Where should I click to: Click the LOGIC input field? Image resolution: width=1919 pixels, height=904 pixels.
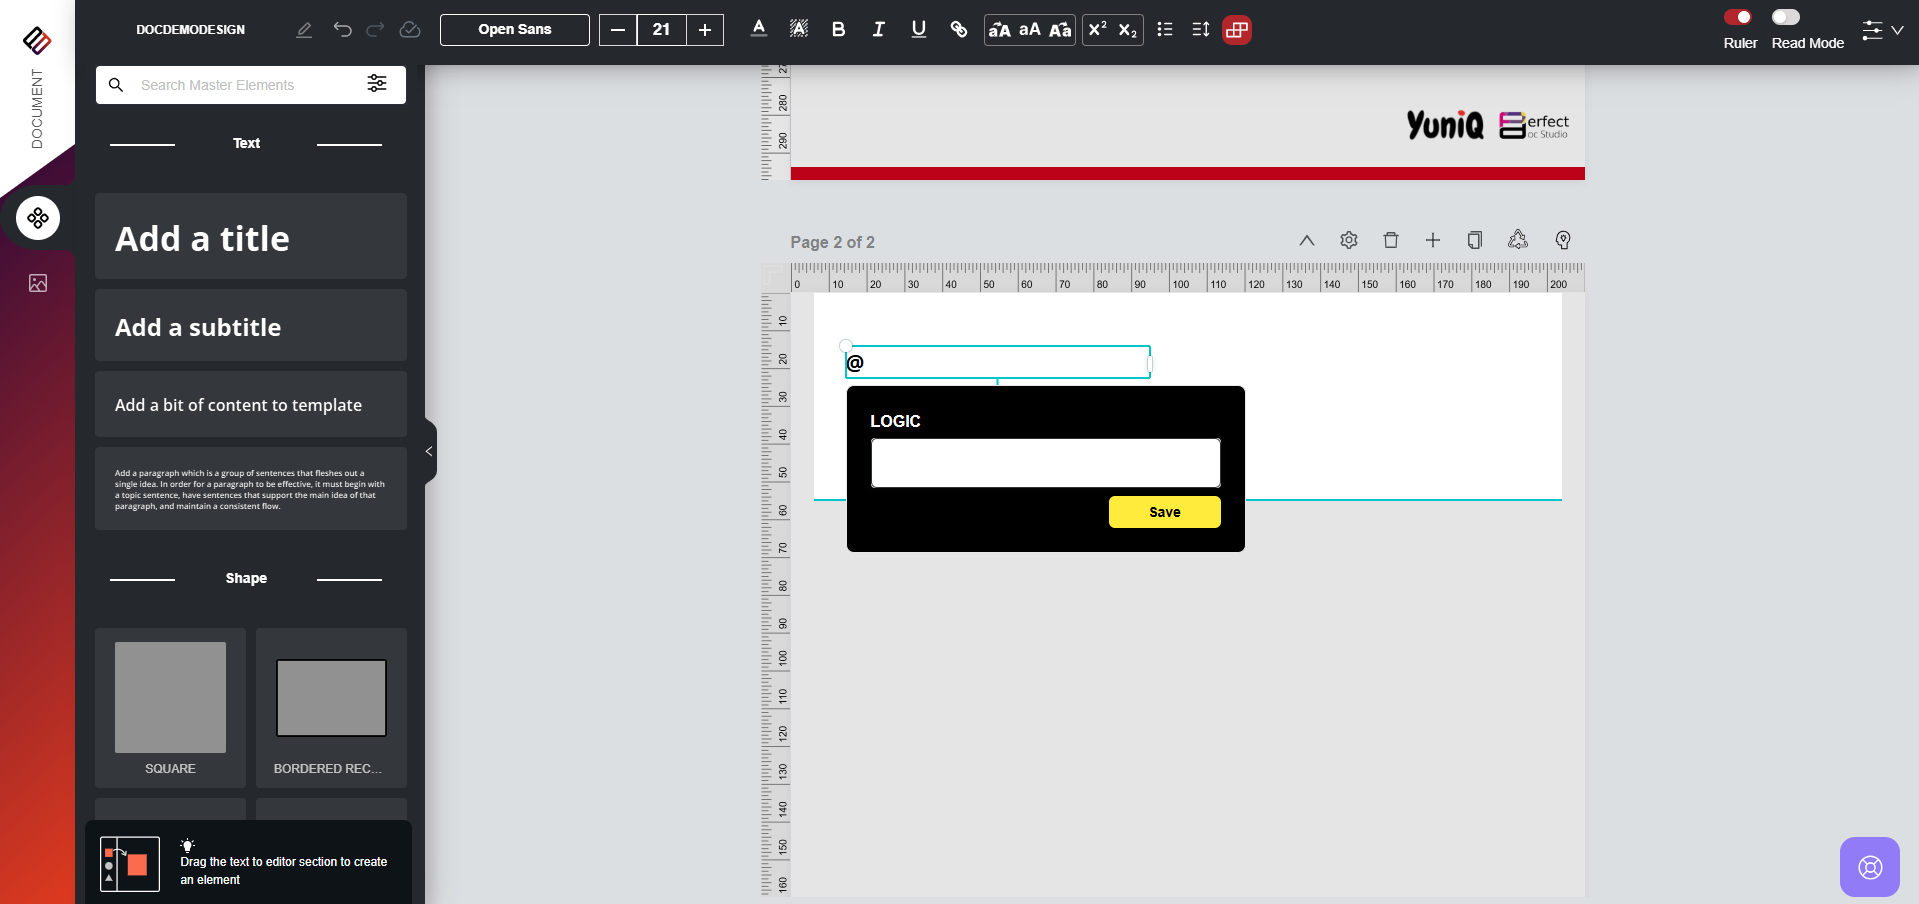[1045, 463]
